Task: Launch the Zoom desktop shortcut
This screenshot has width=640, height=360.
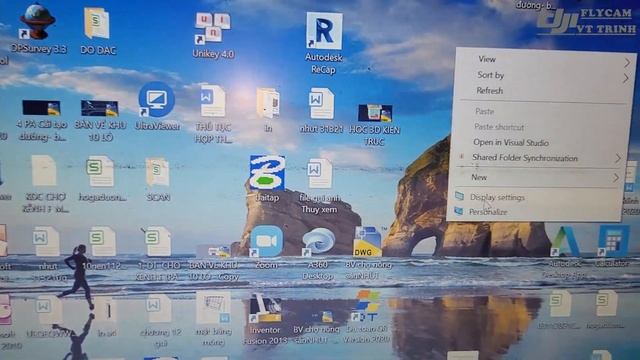Action: coord(266,241)
